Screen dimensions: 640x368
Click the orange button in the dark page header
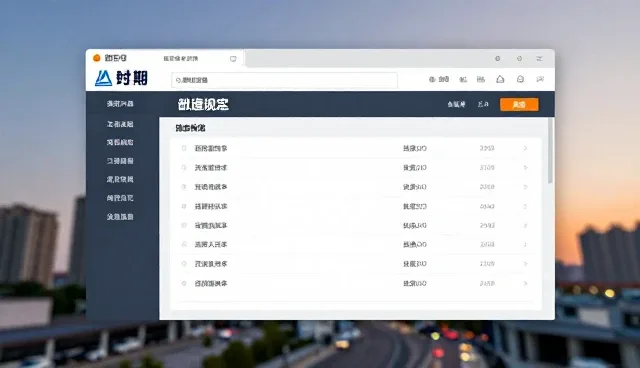click(x=519, y=104)
